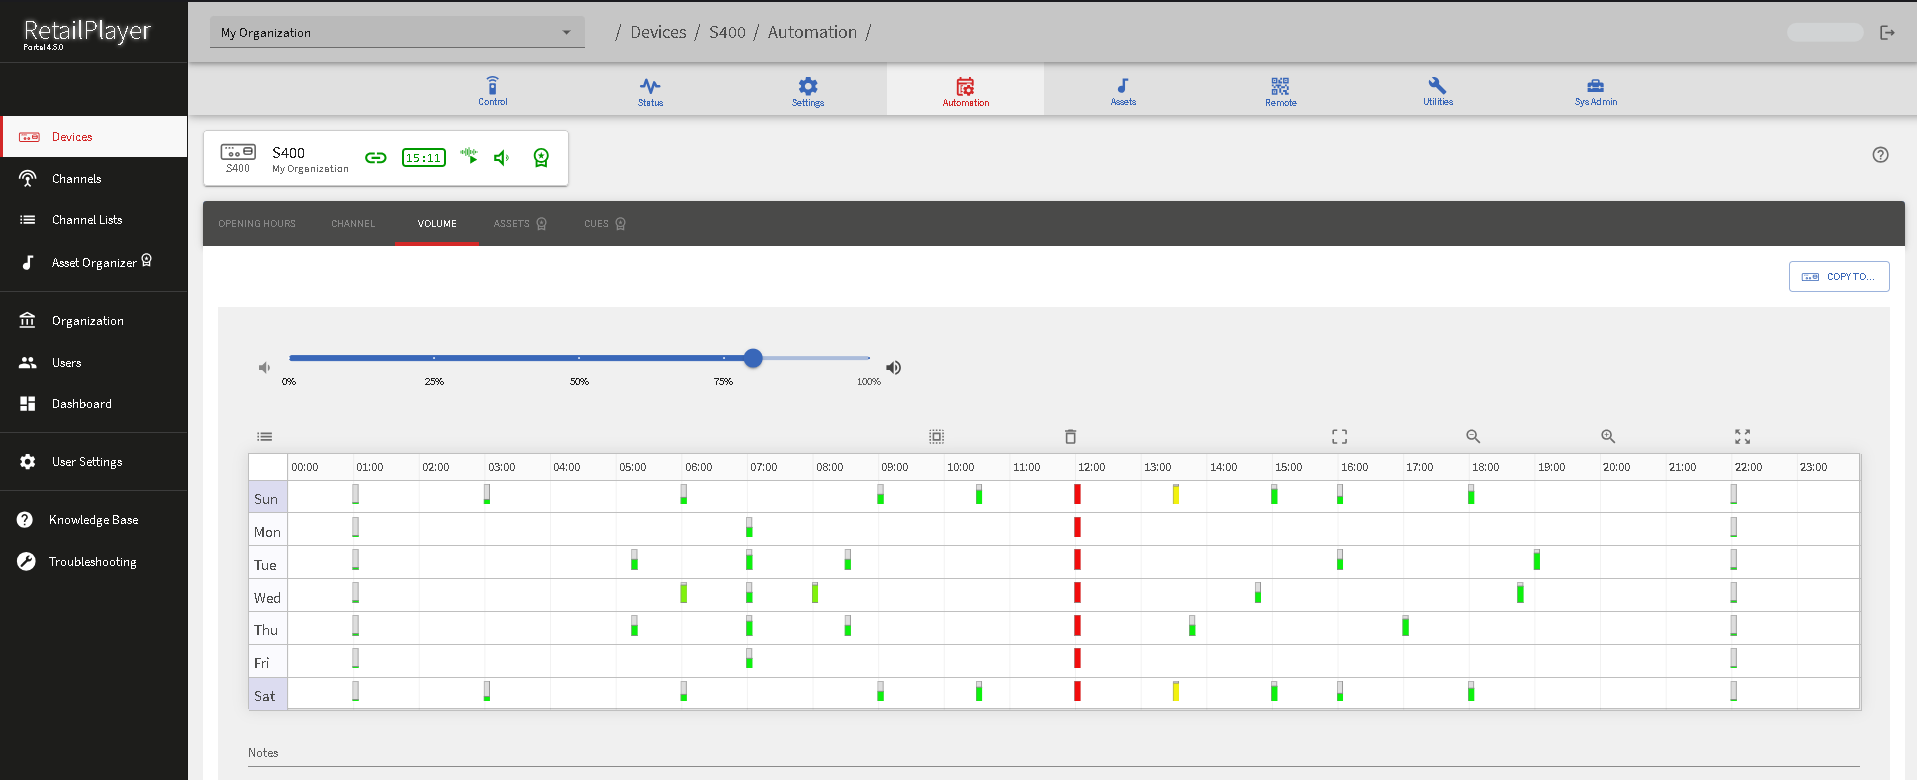
Task: Switch to the Cues tab
Action: (x=604, y=224)
